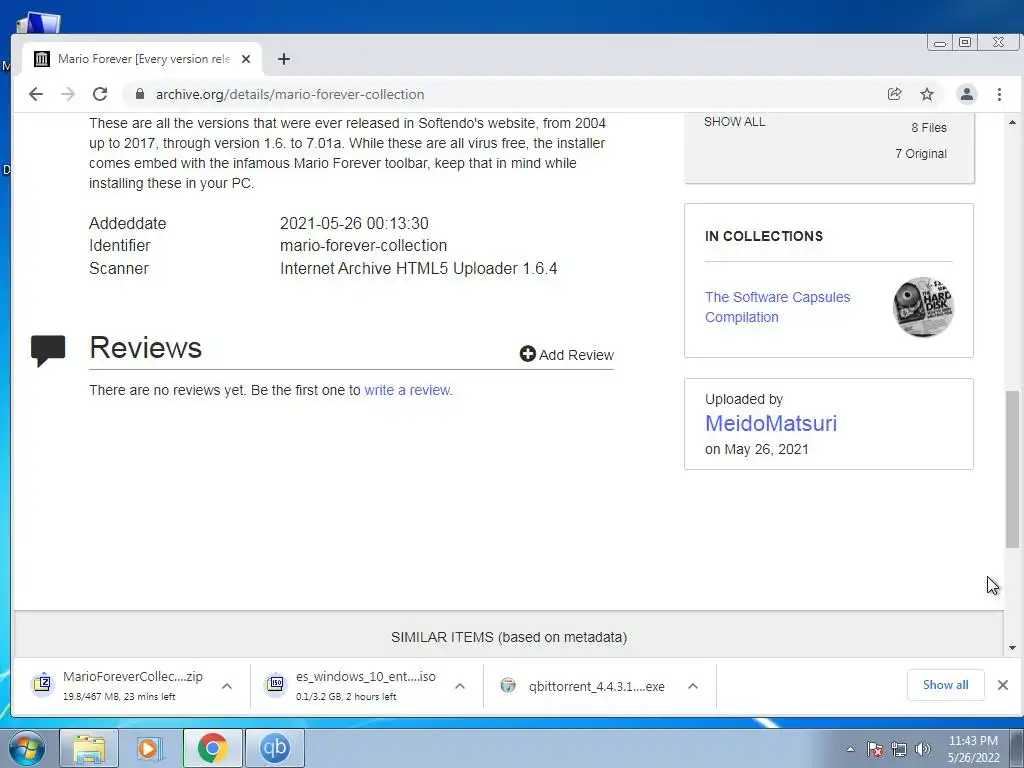Select the Mario Forever browser tab

[x=142, y=59]
